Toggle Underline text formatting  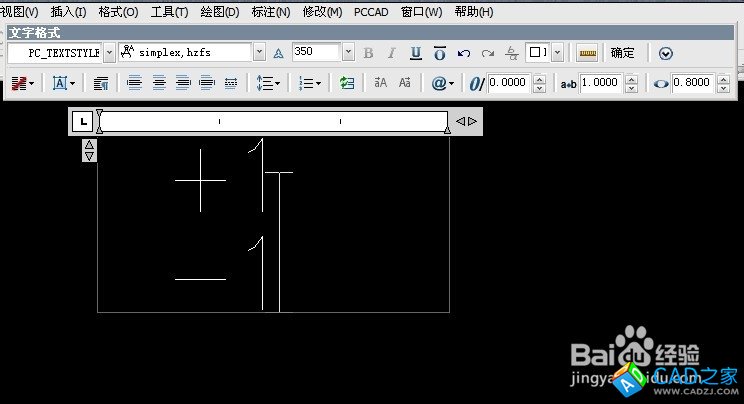click(x=415, y=53)
